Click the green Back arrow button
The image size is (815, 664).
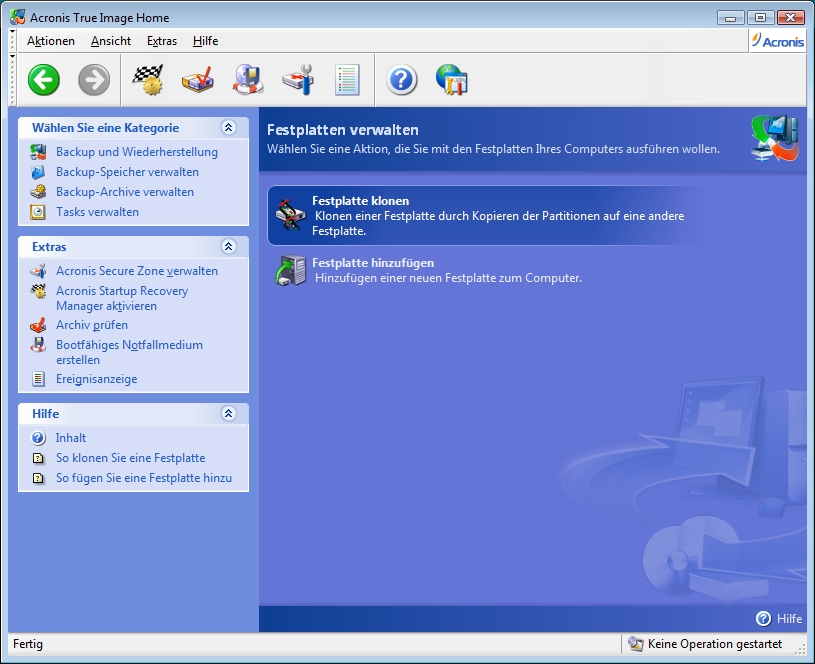tap(44, 80)
